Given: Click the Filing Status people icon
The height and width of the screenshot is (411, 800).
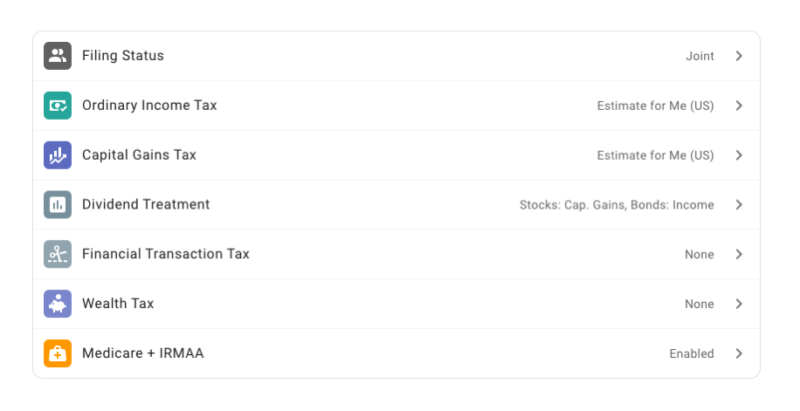Looking at the screenshot, I should 58,56.
